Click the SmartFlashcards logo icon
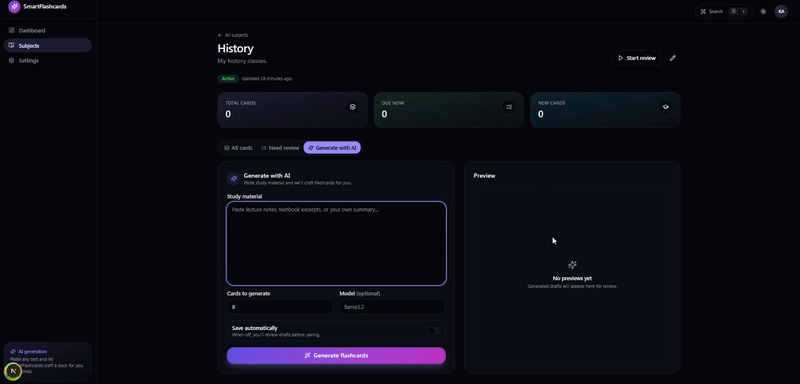Viewport: 800px width, 384px height. pos(14,7)
